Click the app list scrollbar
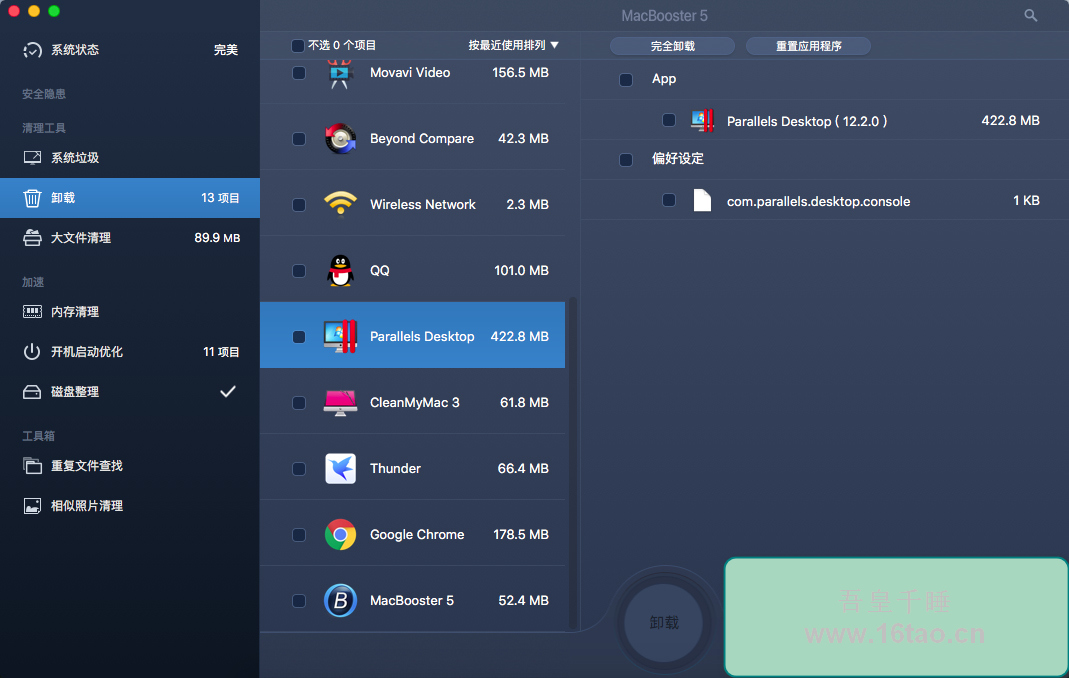This screenshot has width=1069, height=678. point(573,460)
